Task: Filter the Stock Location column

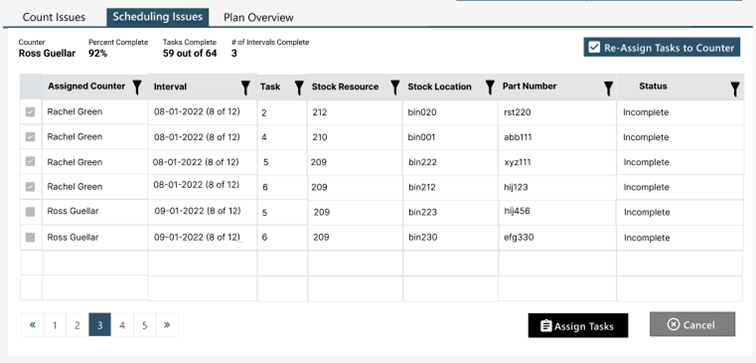Action: click(490, 87)
